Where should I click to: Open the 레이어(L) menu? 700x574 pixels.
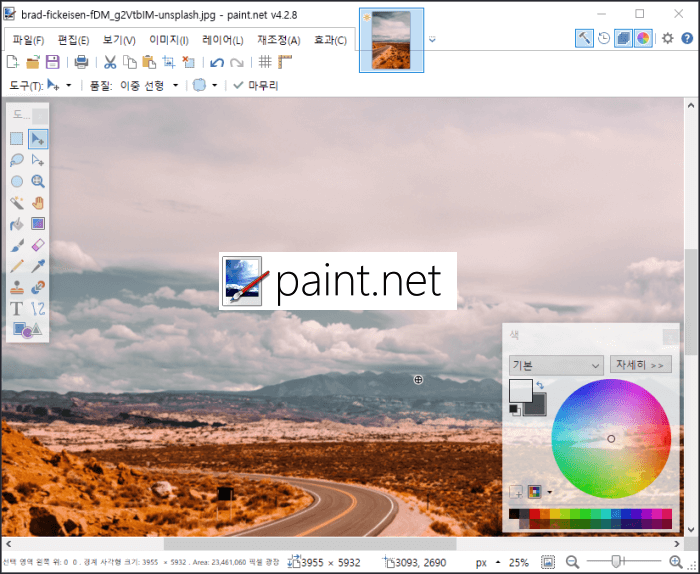point(222,40)
